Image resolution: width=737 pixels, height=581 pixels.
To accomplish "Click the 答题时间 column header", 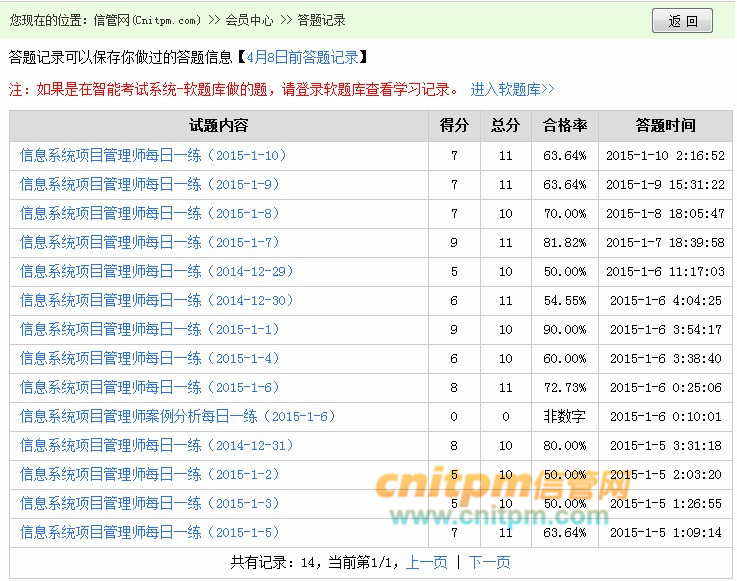I will coord(665,125).
